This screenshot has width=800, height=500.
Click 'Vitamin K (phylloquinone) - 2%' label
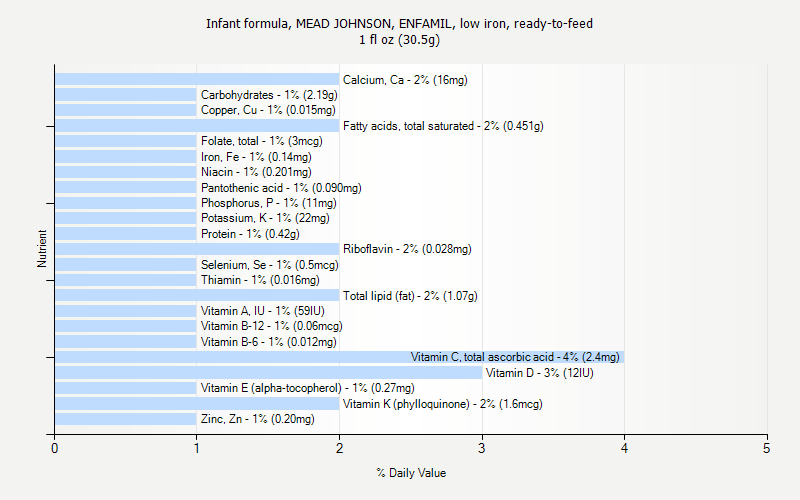(419, 404)
